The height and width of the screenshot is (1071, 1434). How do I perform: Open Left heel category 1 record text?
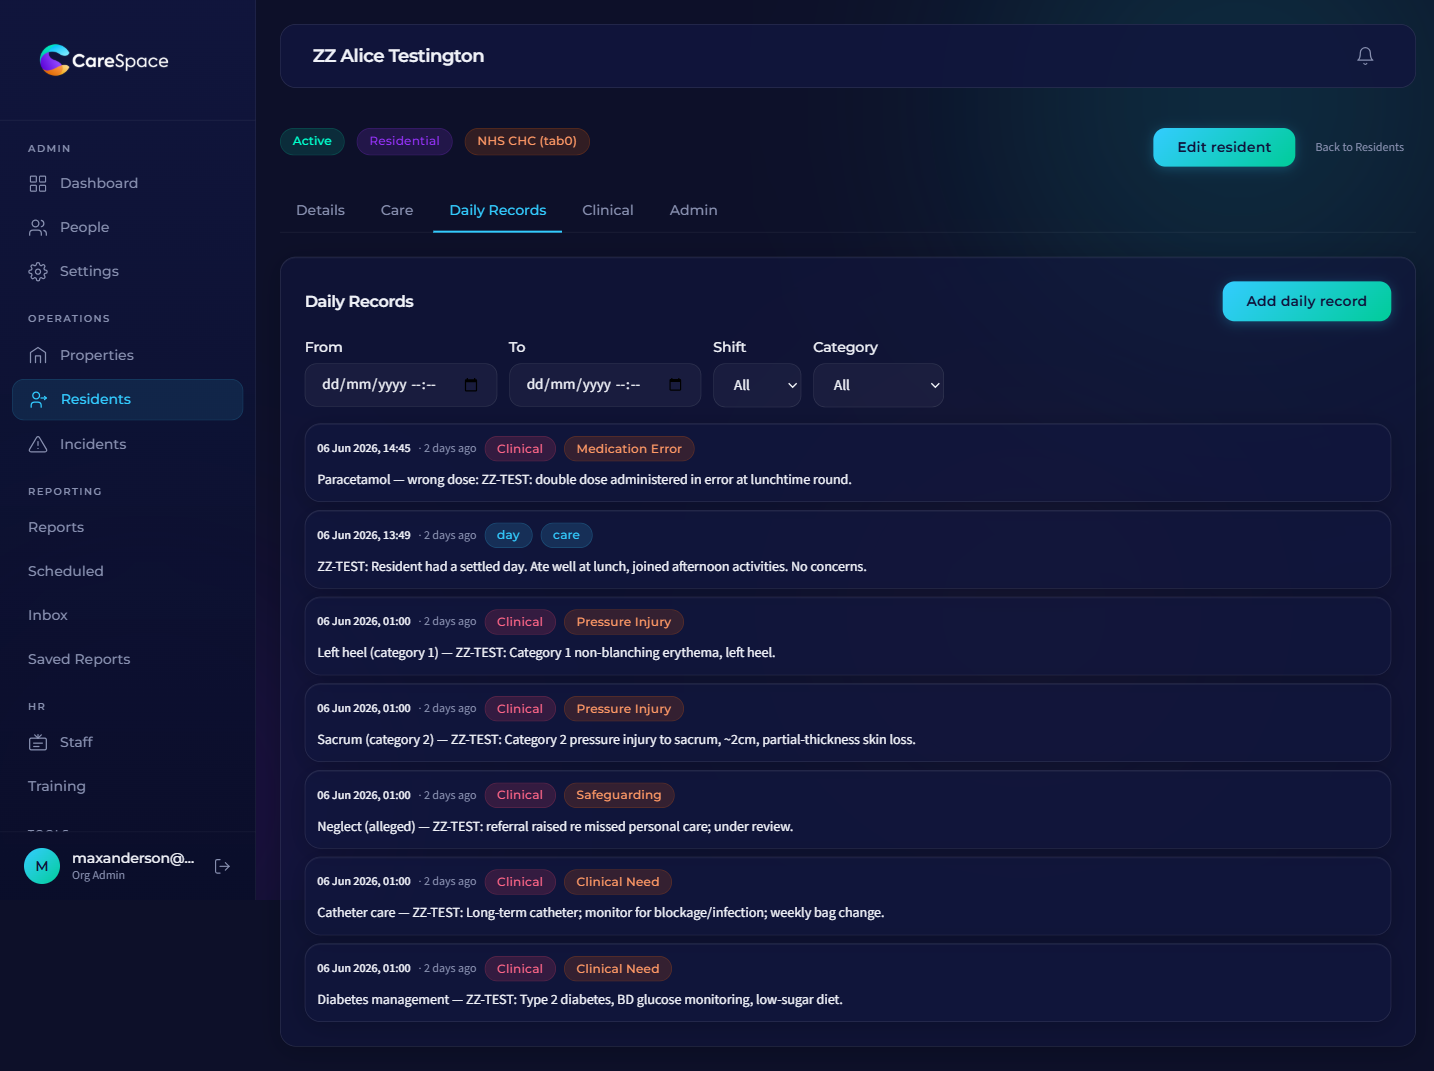[546, 653]
